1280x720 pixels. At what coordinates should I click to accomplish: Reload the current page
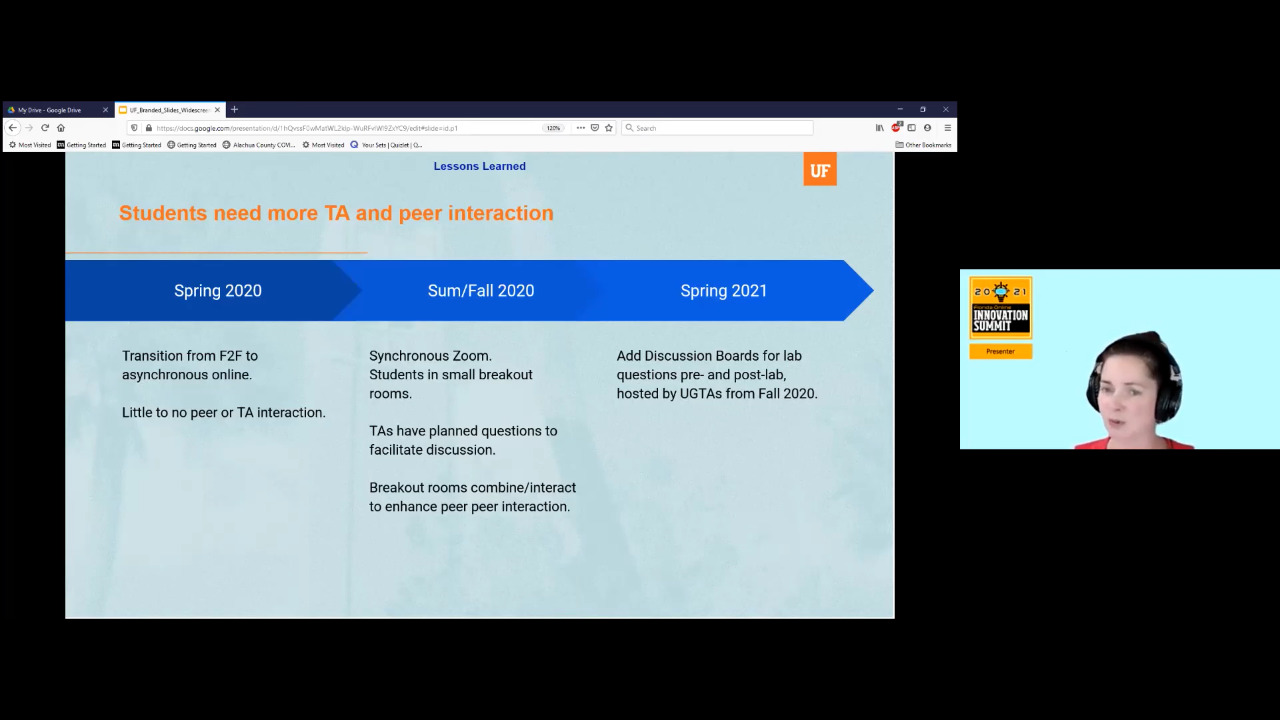click(45, 128)
